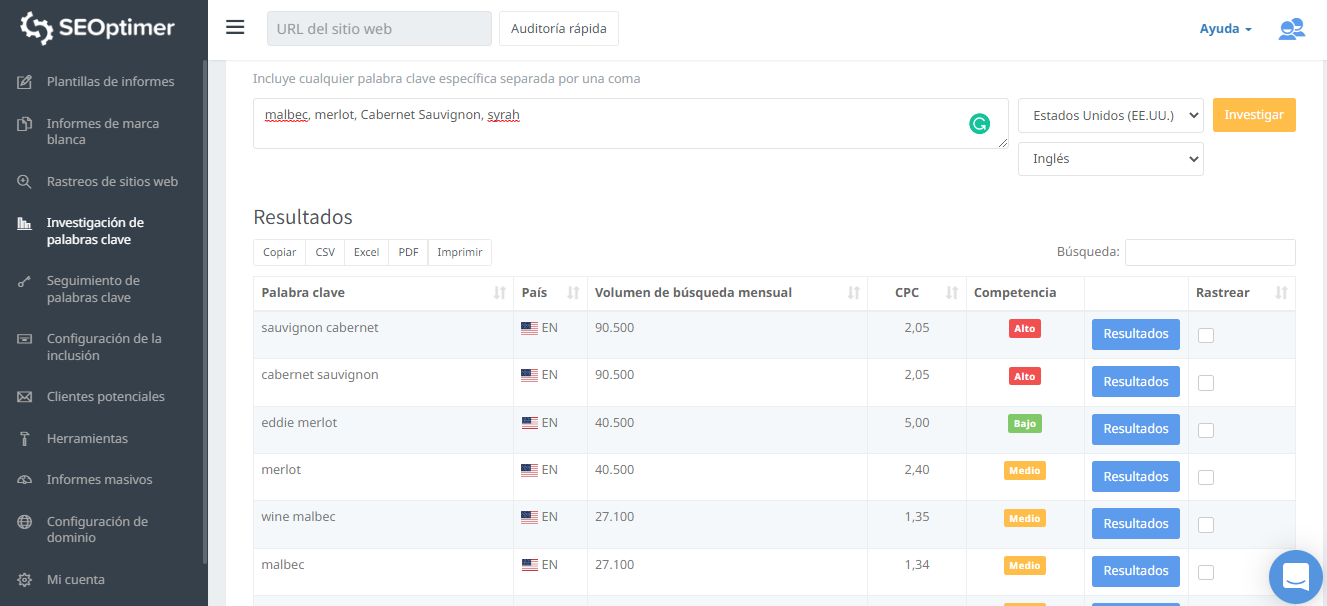
Task: Sort by Volumen de búsqueda mensual
Action: (853, 293)
